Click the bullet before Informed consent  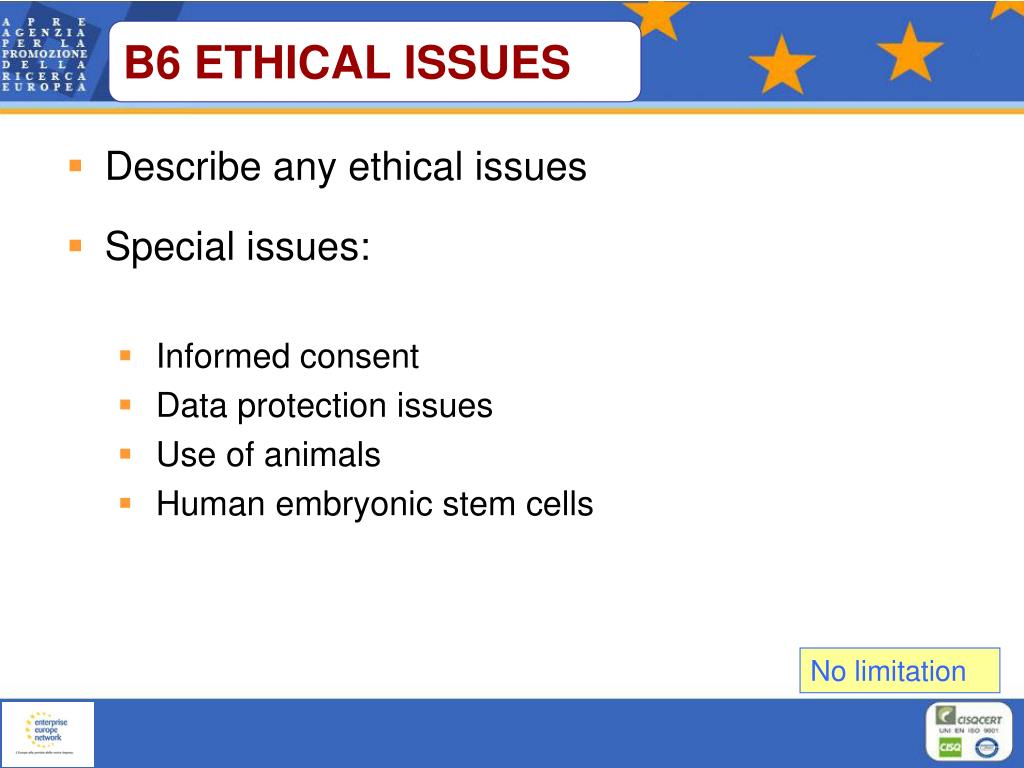(x=125, y=356)
